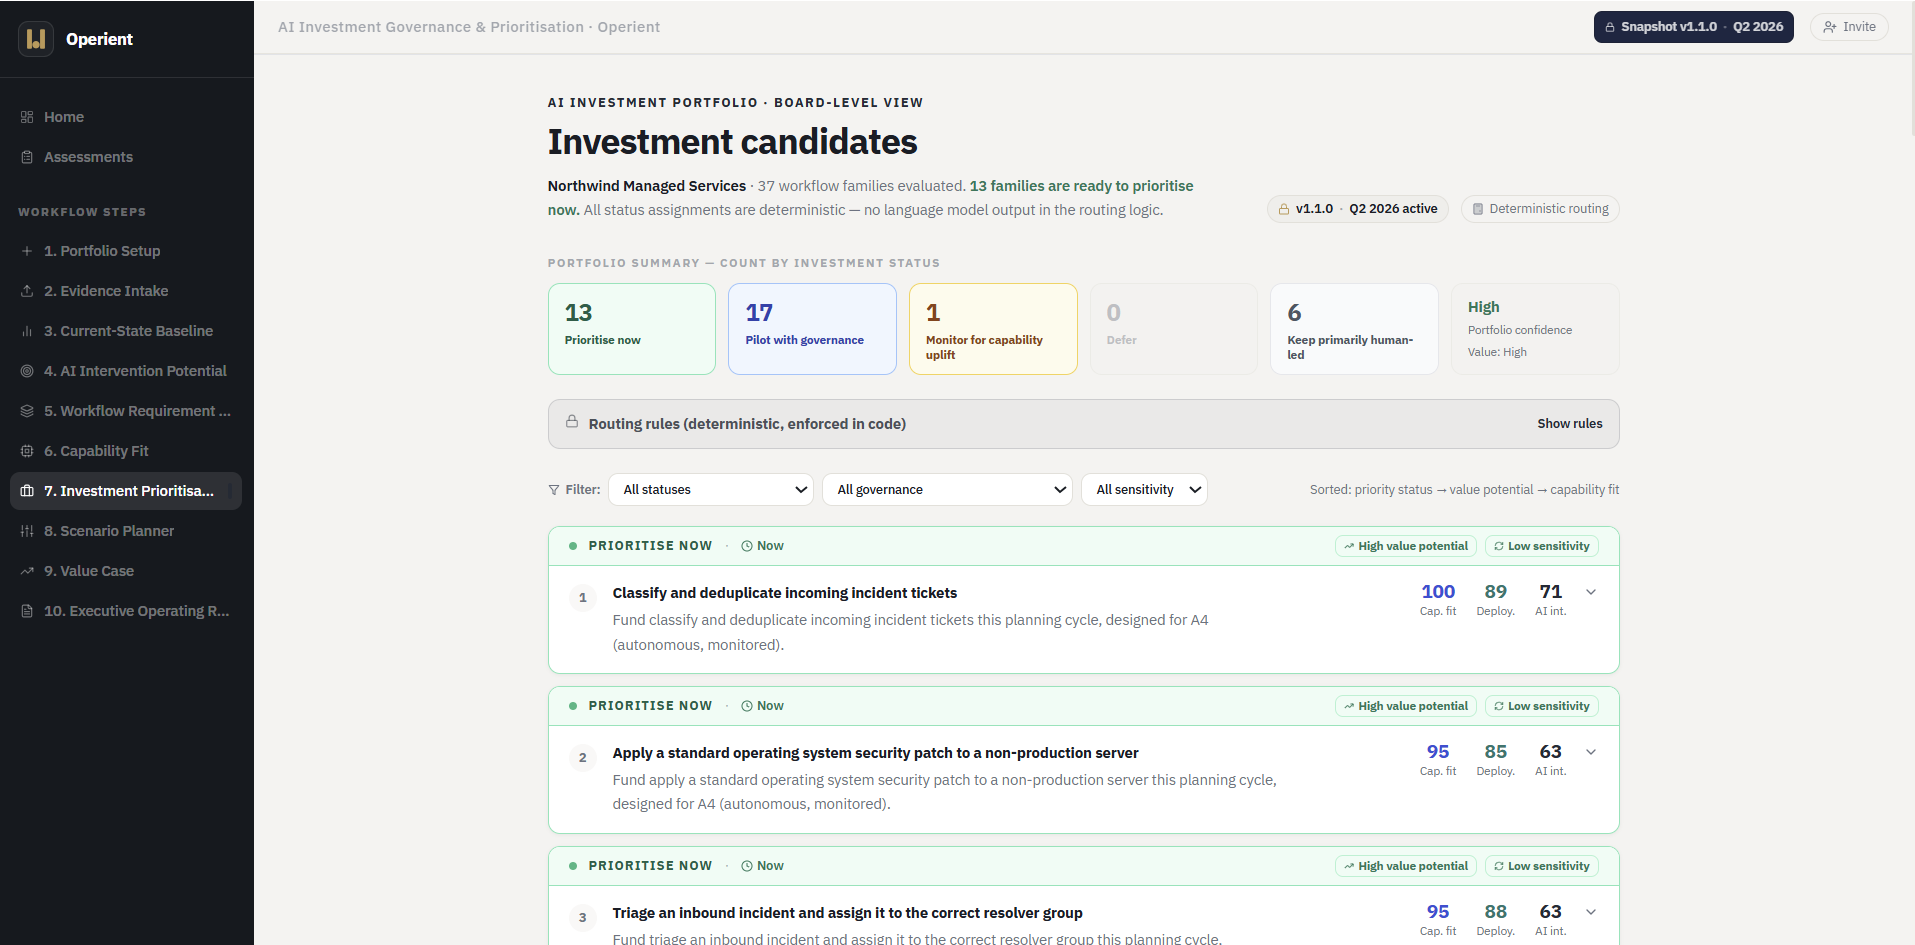The height and width of the screenshot is (945, 1915).
Task: Expand the Classify and deduplicate tickets row chevron
Action: (1591, 592)
